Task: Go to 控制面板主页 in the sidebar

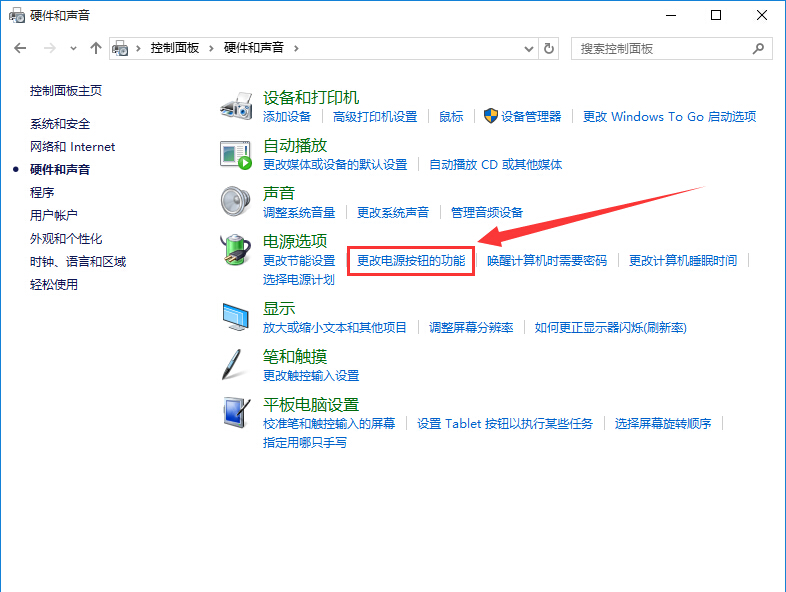Action: (x=66, y=91)
